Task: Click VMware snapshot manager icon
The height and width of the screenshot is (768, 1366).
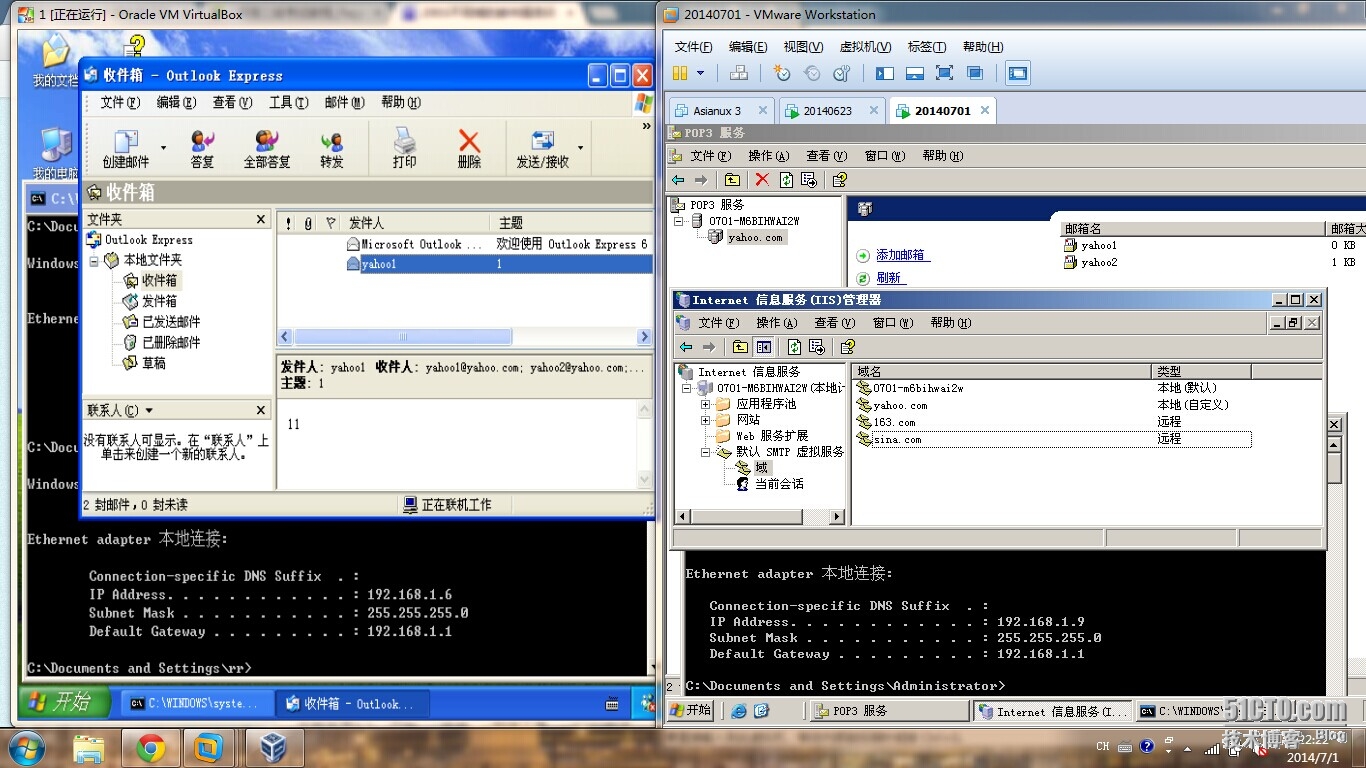Action: click(x=842, y=73)
